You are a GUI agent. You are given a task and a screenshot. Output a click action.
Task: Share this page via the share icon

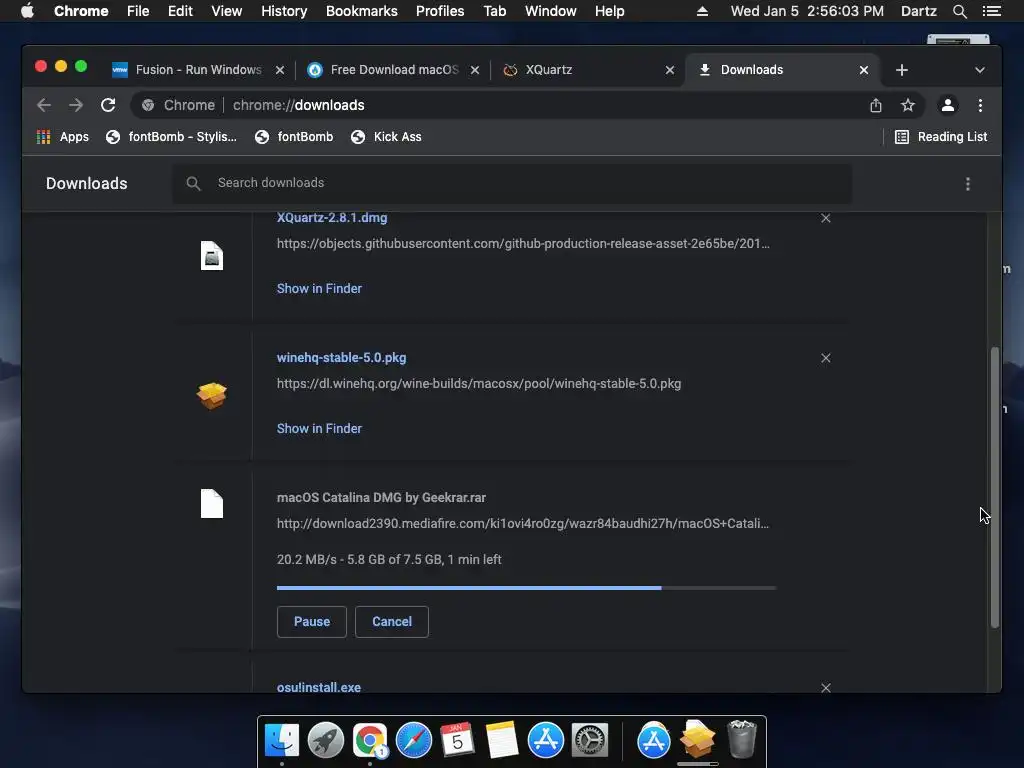pyautogui.click(x=876, y=105)
